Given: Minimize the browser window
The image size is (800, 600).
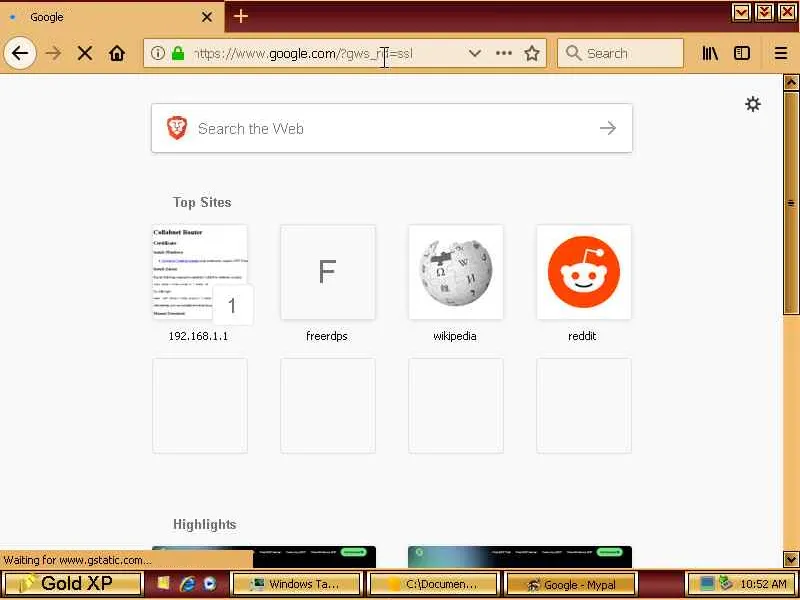Looking at the screenshot, I should pos(741,12).
